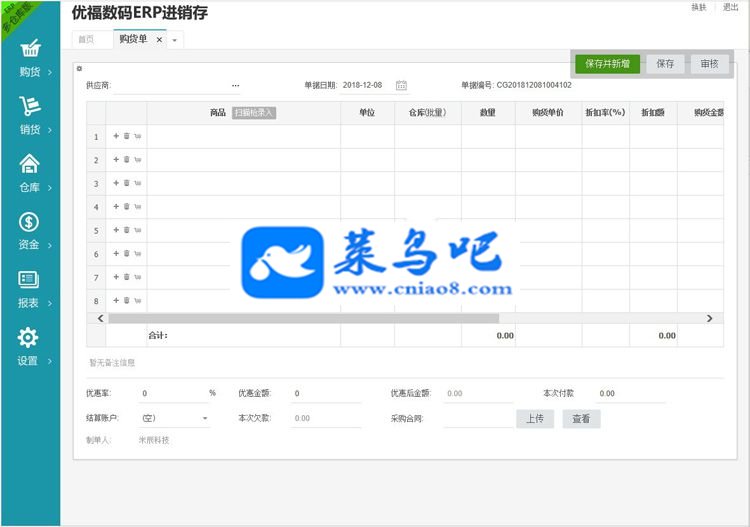
Task: Focus the 单据日期 date field
Action: 366,85
